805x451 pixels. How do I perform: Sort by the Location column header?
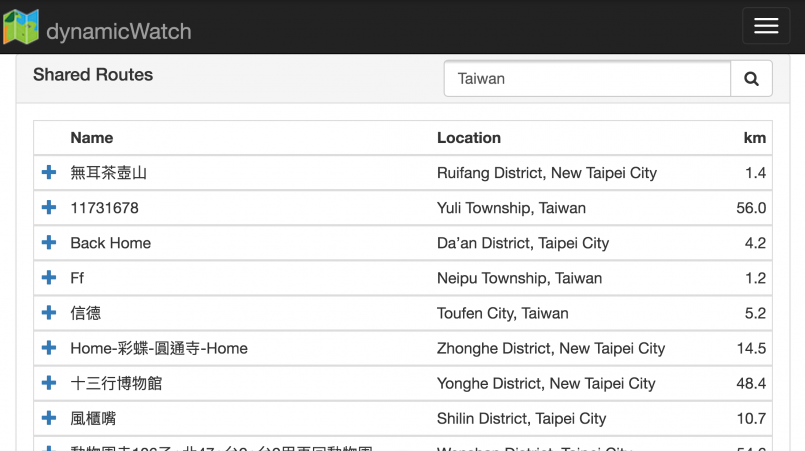(468, 138)
